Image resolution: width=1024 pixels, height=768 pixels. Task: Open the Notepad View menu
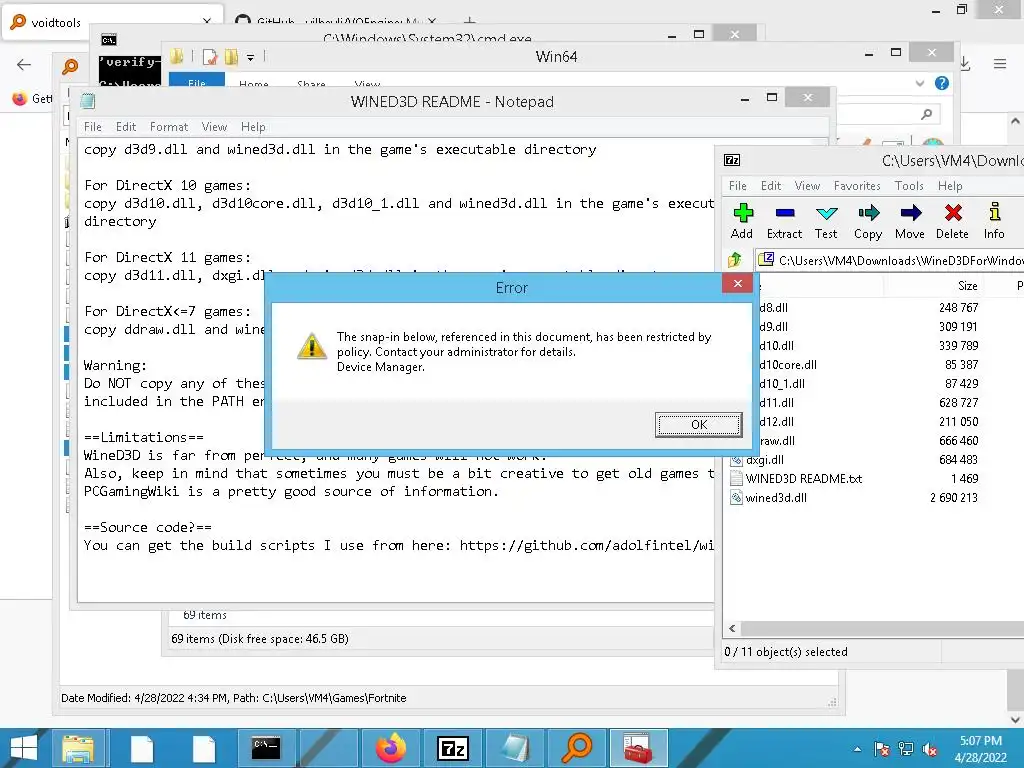214,127
